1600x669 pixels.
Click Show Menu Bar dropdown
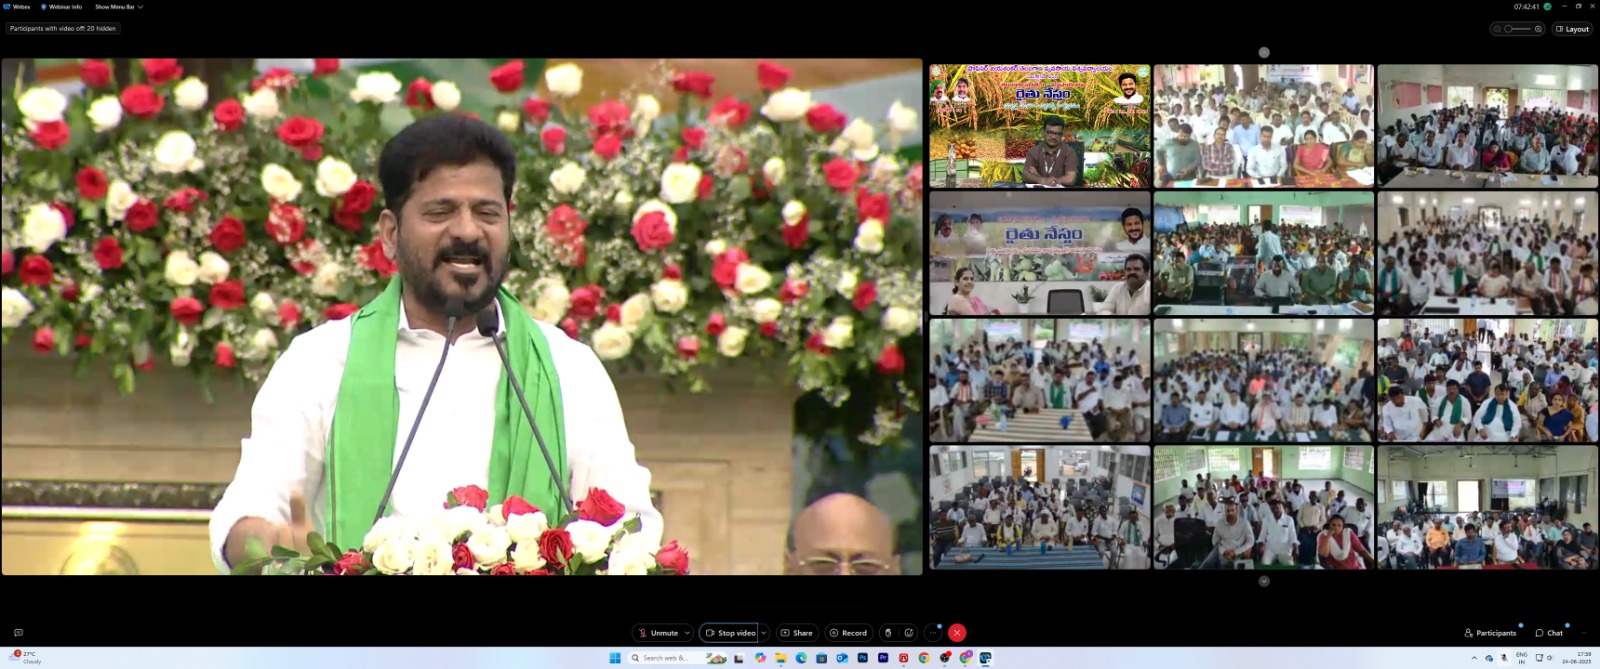(119, 7)
